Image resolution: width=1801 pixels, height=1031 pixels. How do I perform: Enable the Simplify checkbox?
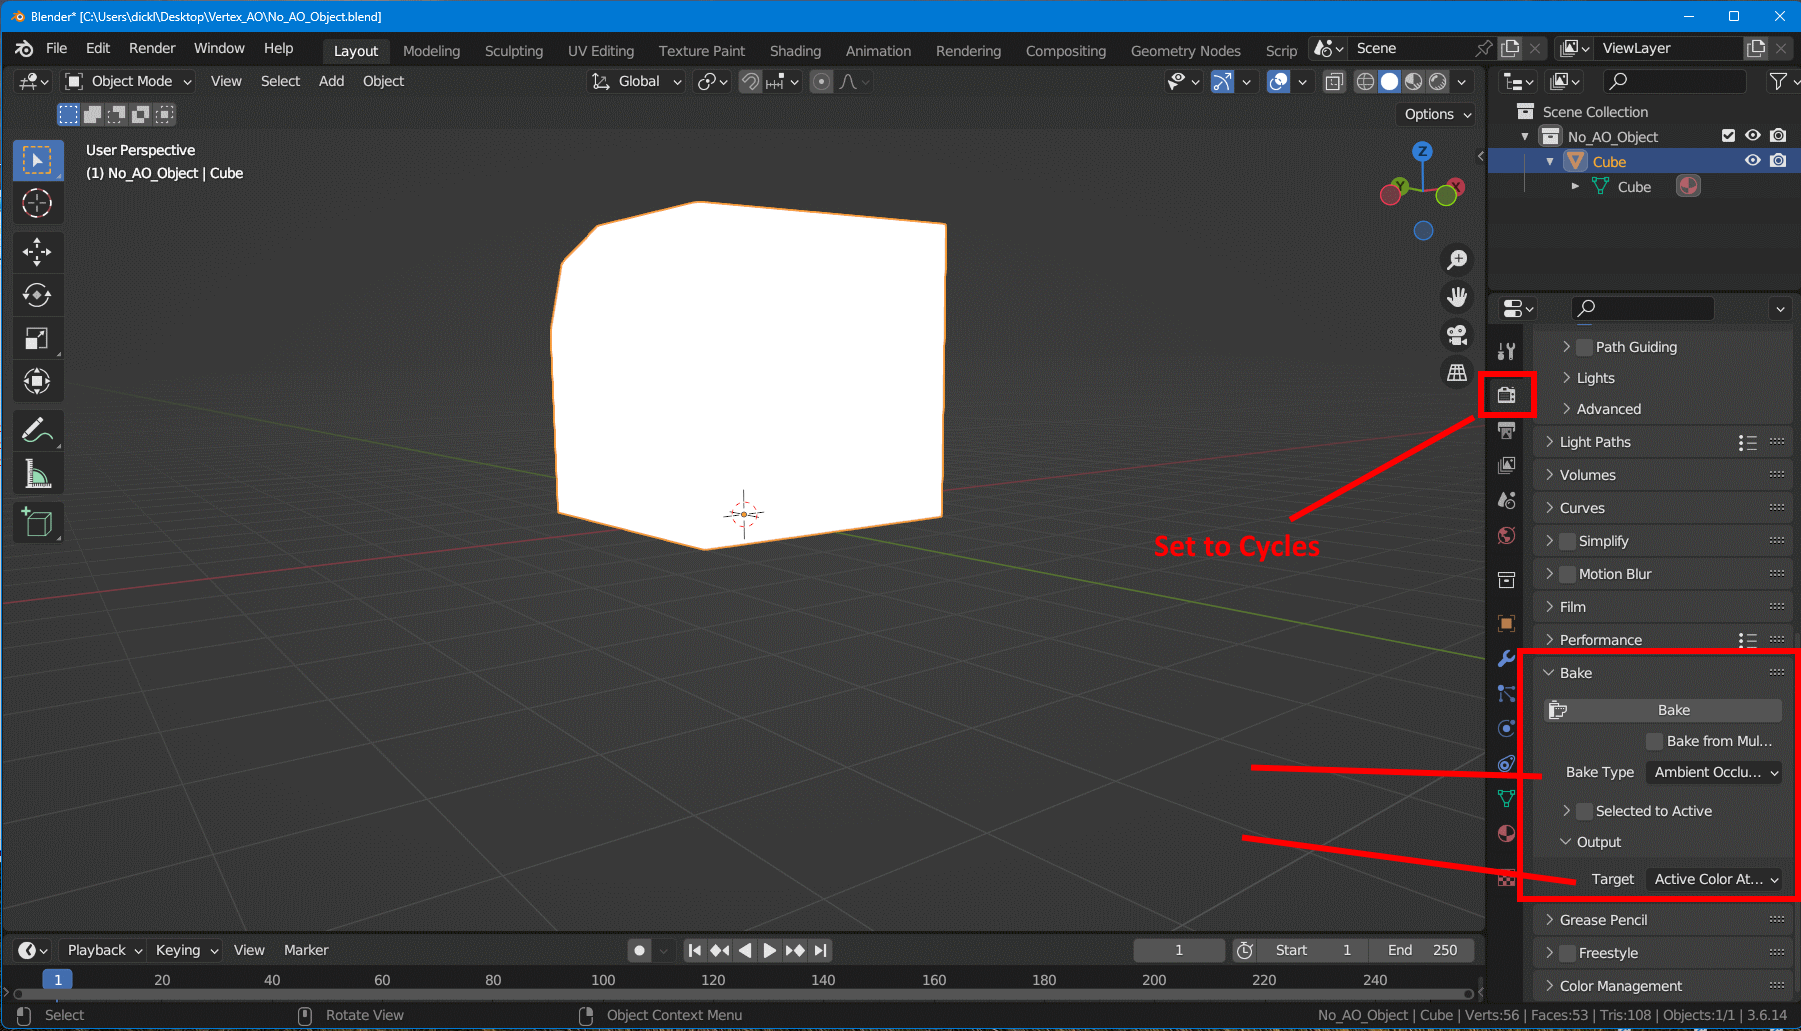pyautogui.click(x=1568, y=541)
